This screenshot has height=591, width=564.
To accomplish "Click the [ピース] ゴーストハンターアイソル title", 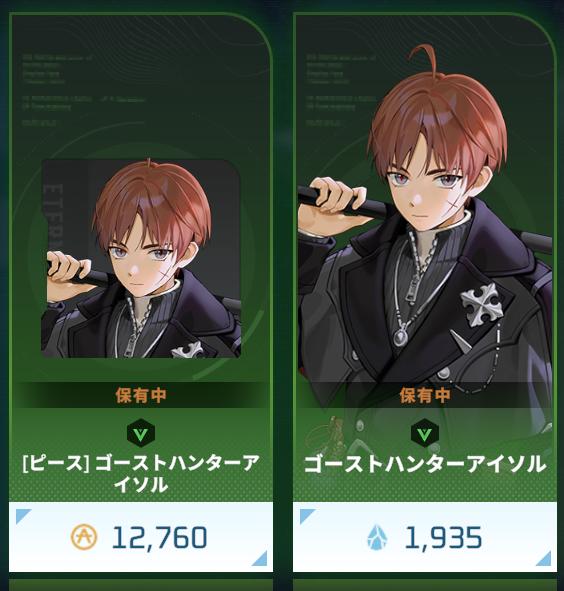I will (141, 474).
